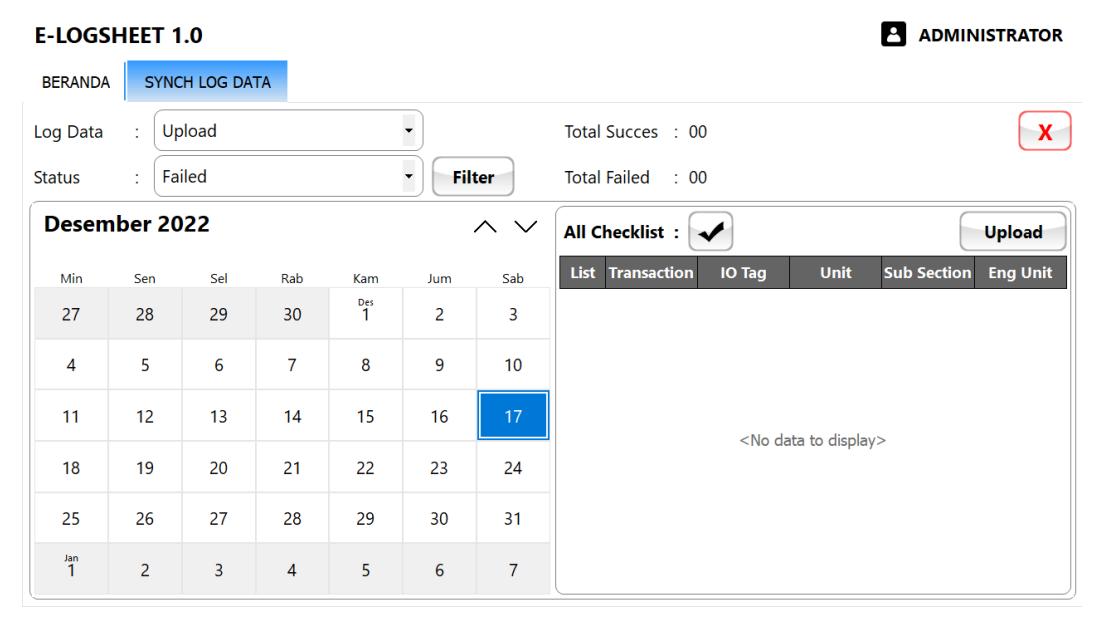Switch to the BERANDA tab

point(75,82)
